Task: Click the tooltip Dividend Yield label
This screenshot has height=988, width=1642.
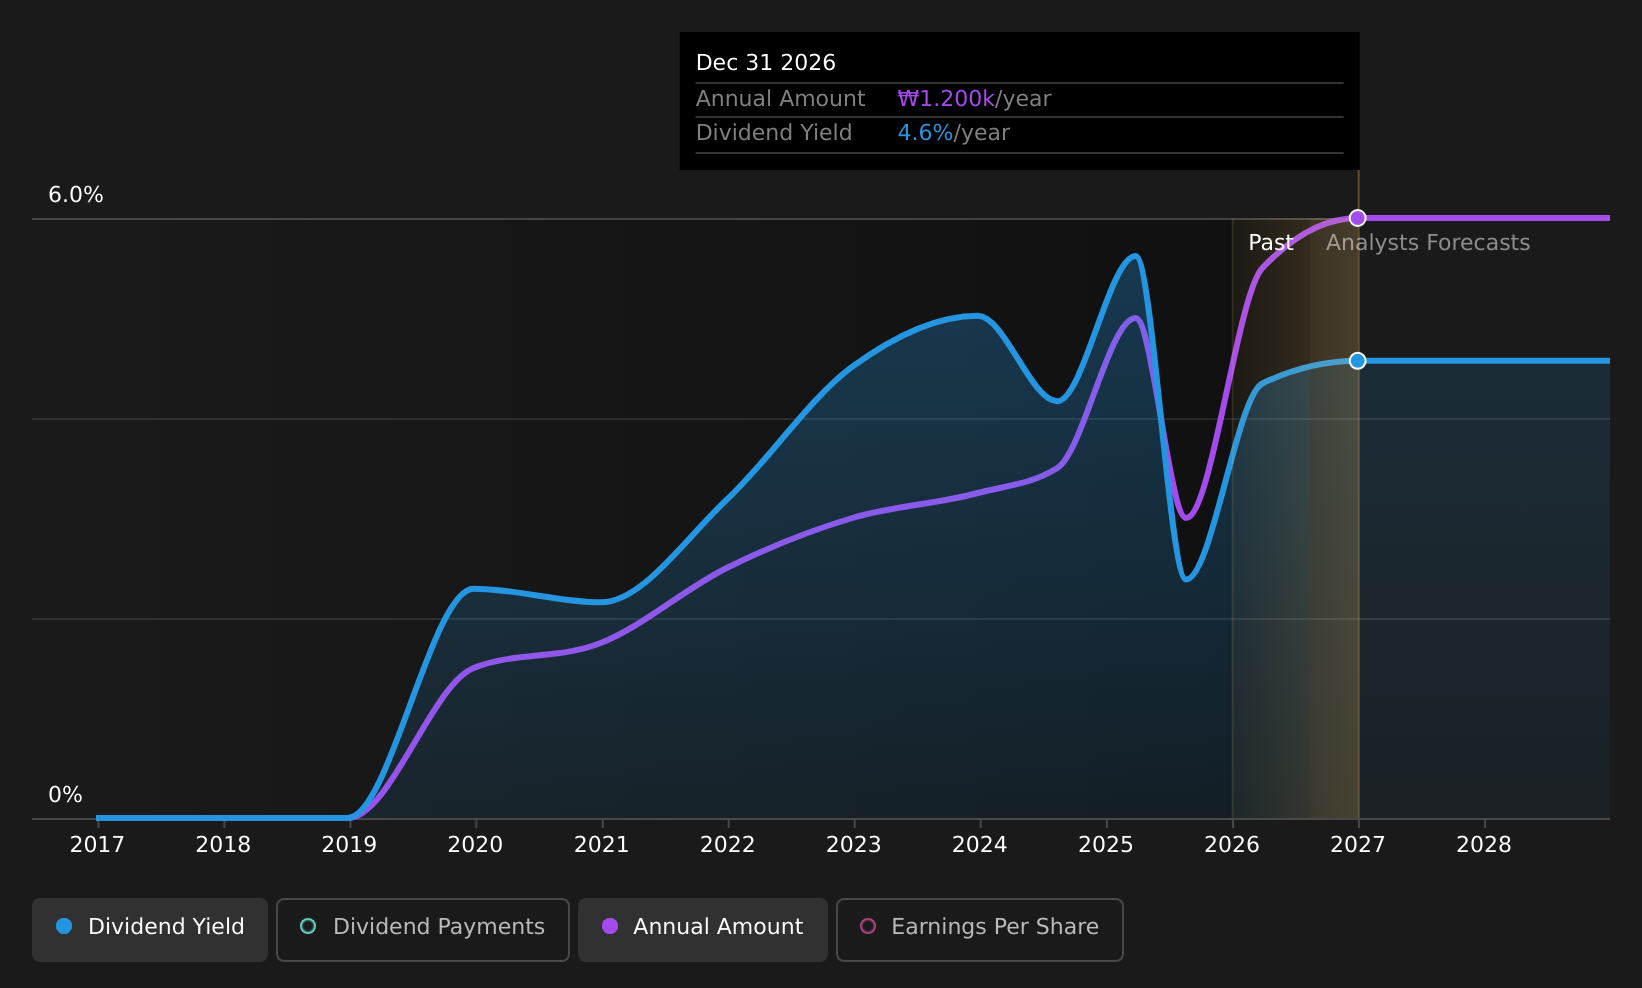Action: (774, 133)
